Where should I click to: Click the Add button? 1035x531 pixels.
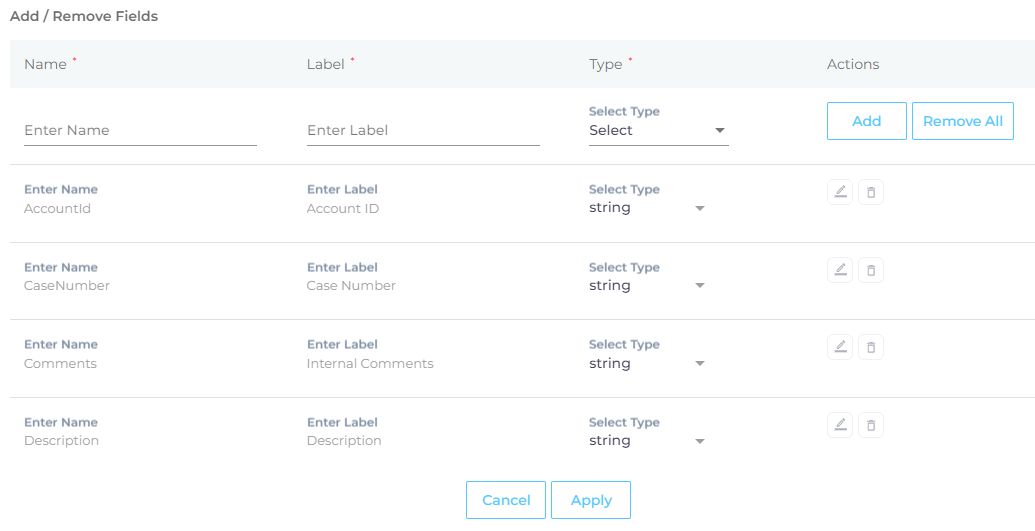click(866, 121)
